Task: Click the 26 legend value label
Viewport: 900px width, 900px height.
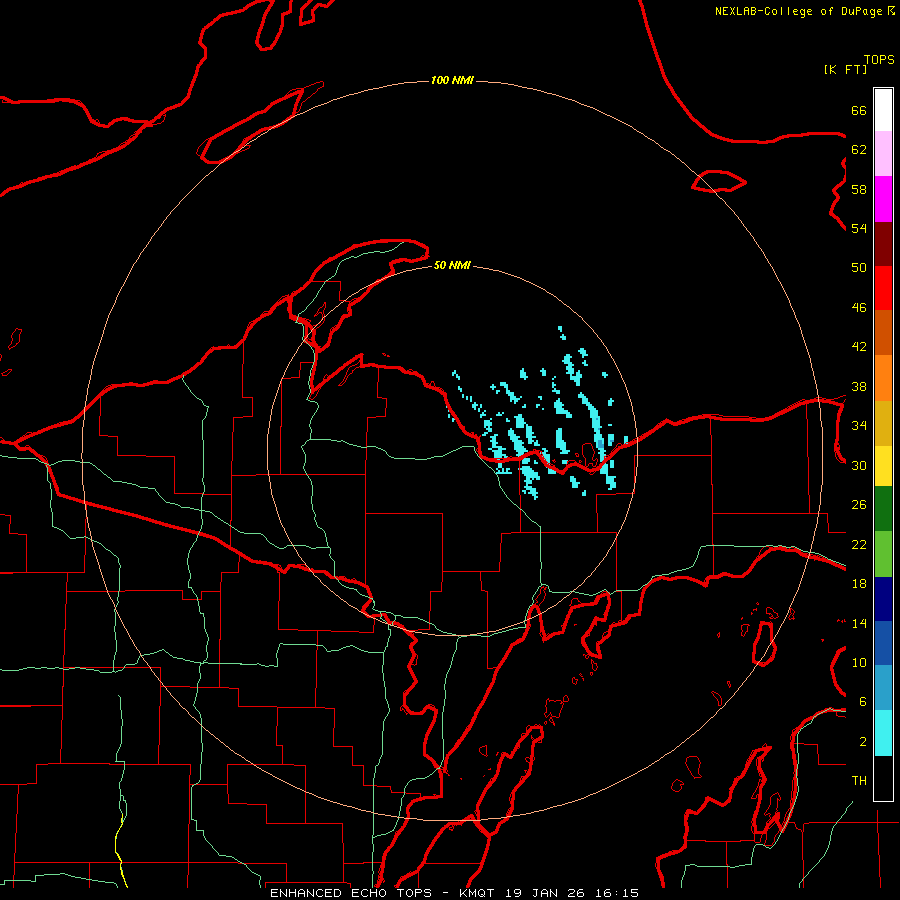Action: coord(859,505)
